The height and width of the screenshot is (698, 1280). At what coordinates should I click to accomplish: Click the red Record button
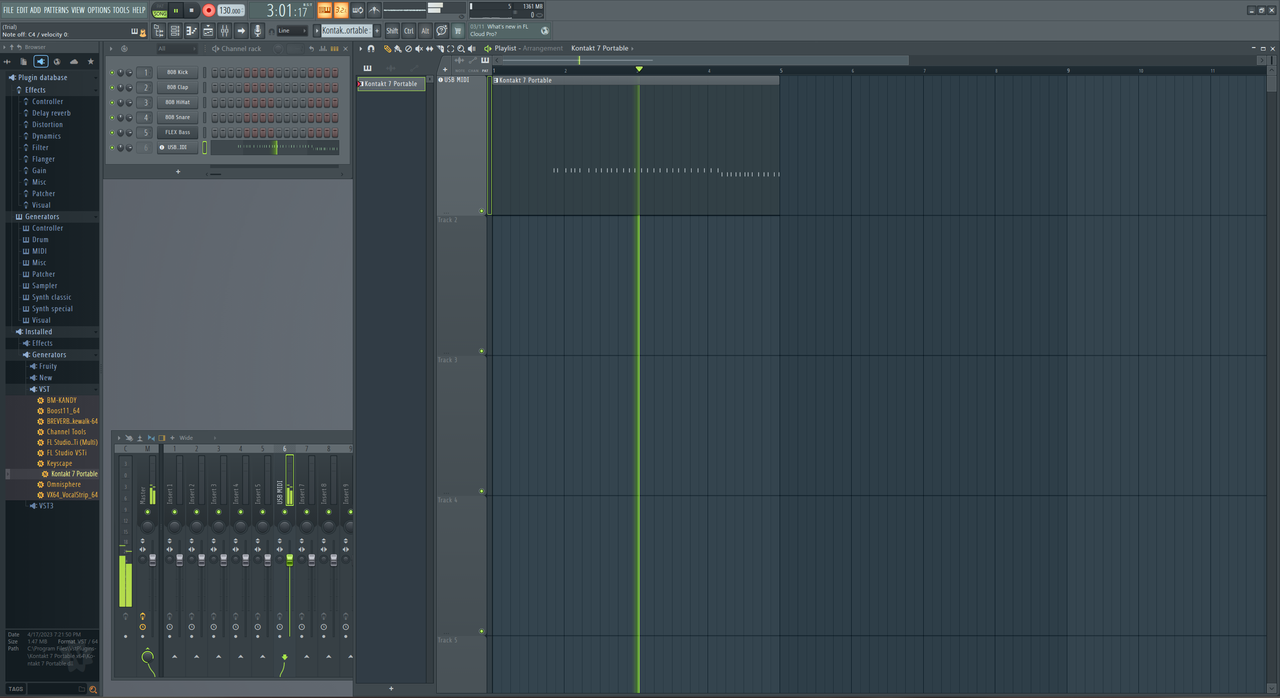(x=208, y=10)
